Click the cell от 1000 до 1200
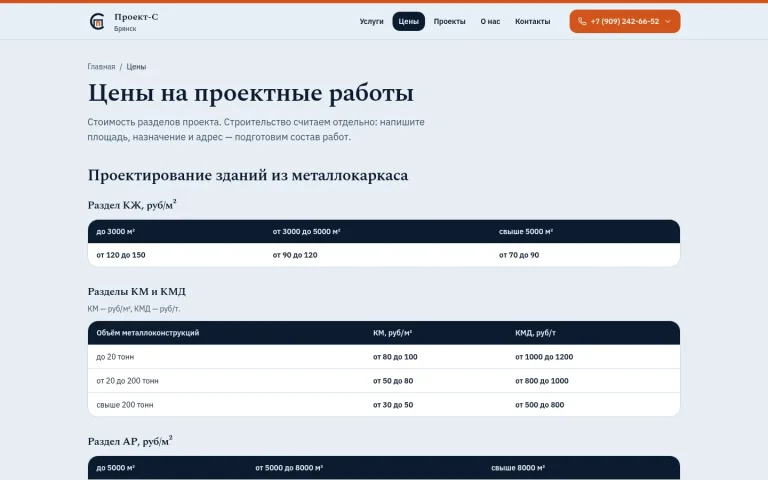Screen dimensions: 768x480 coord(544,357)
